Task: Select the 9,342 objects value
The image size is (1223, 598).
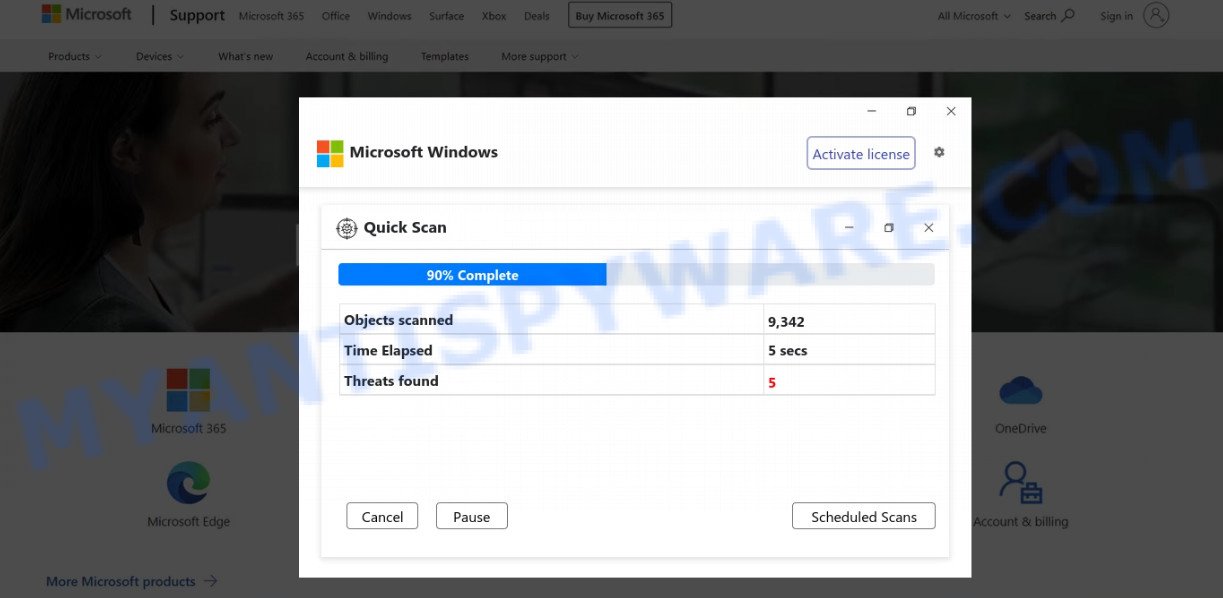Action: 786,322
